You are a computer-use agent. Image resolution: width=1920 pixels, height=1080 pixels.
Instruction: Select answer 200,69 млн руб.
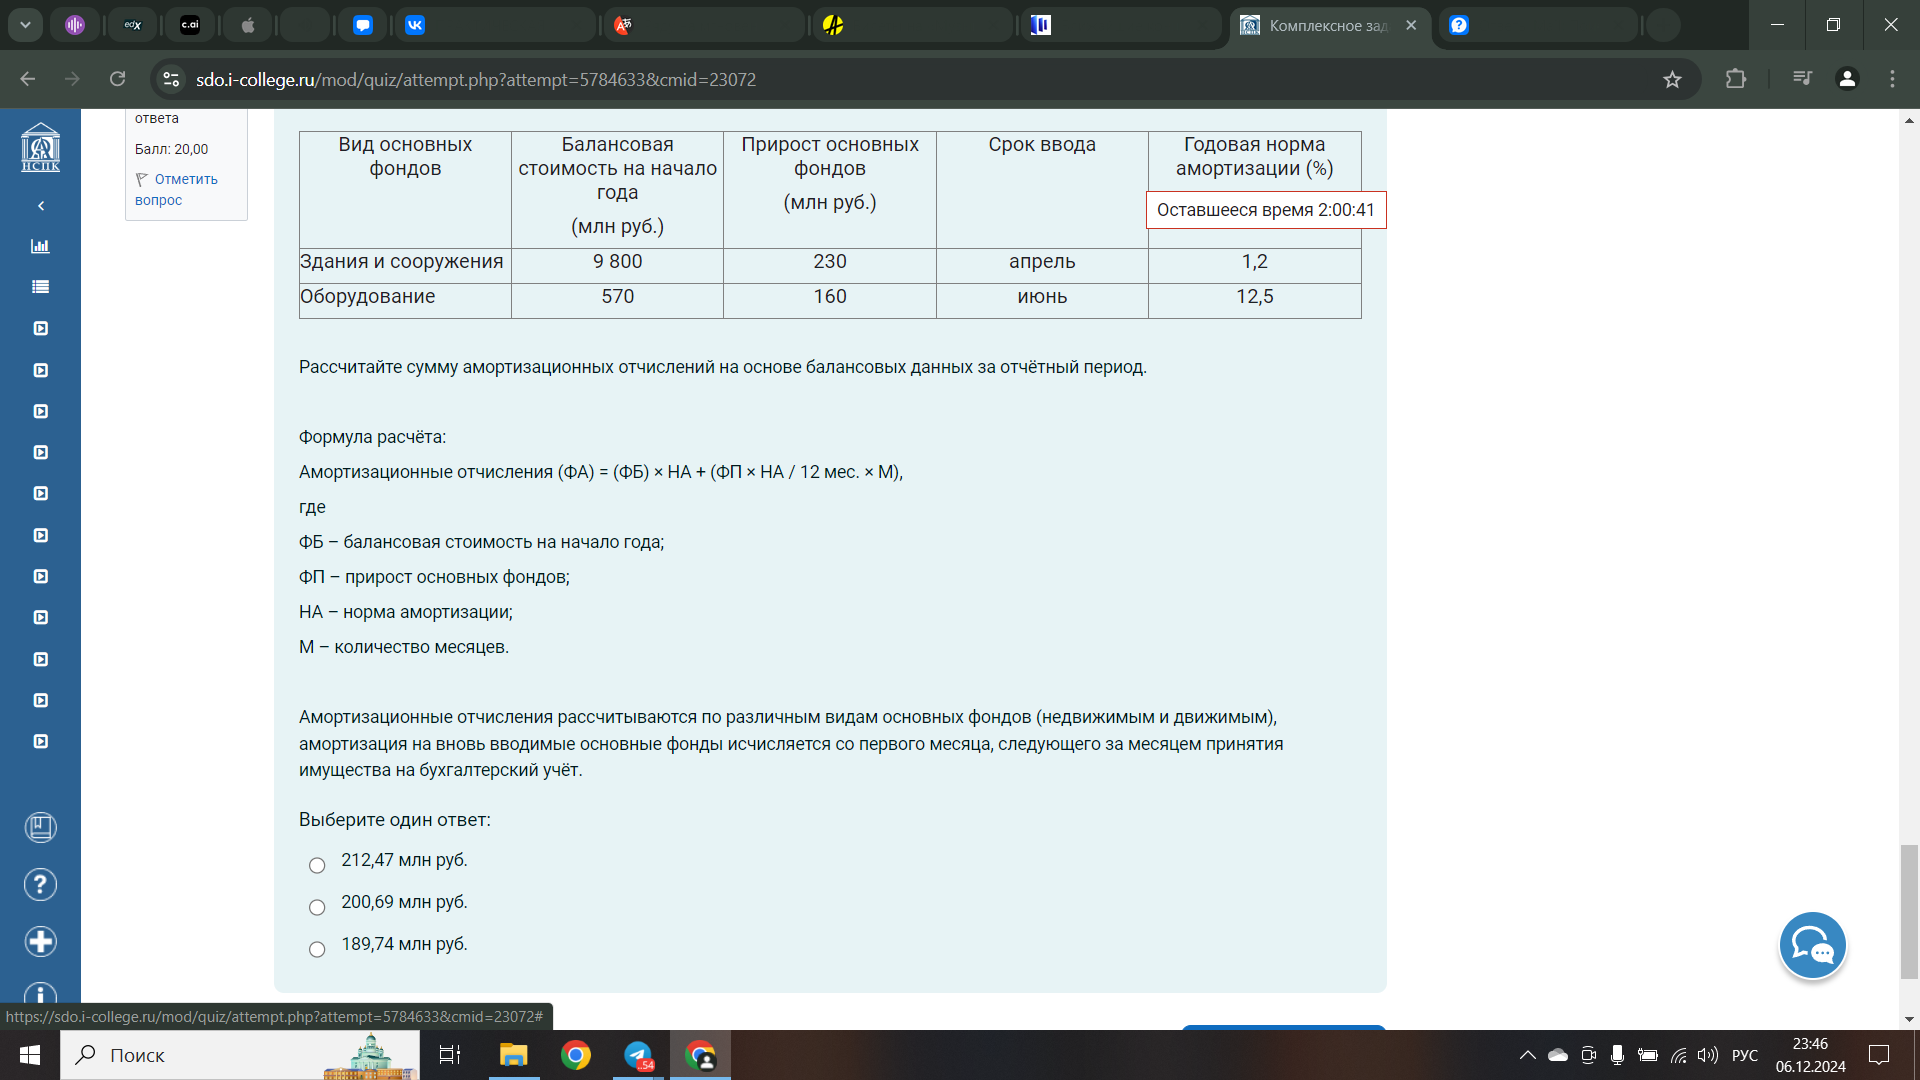317,907
